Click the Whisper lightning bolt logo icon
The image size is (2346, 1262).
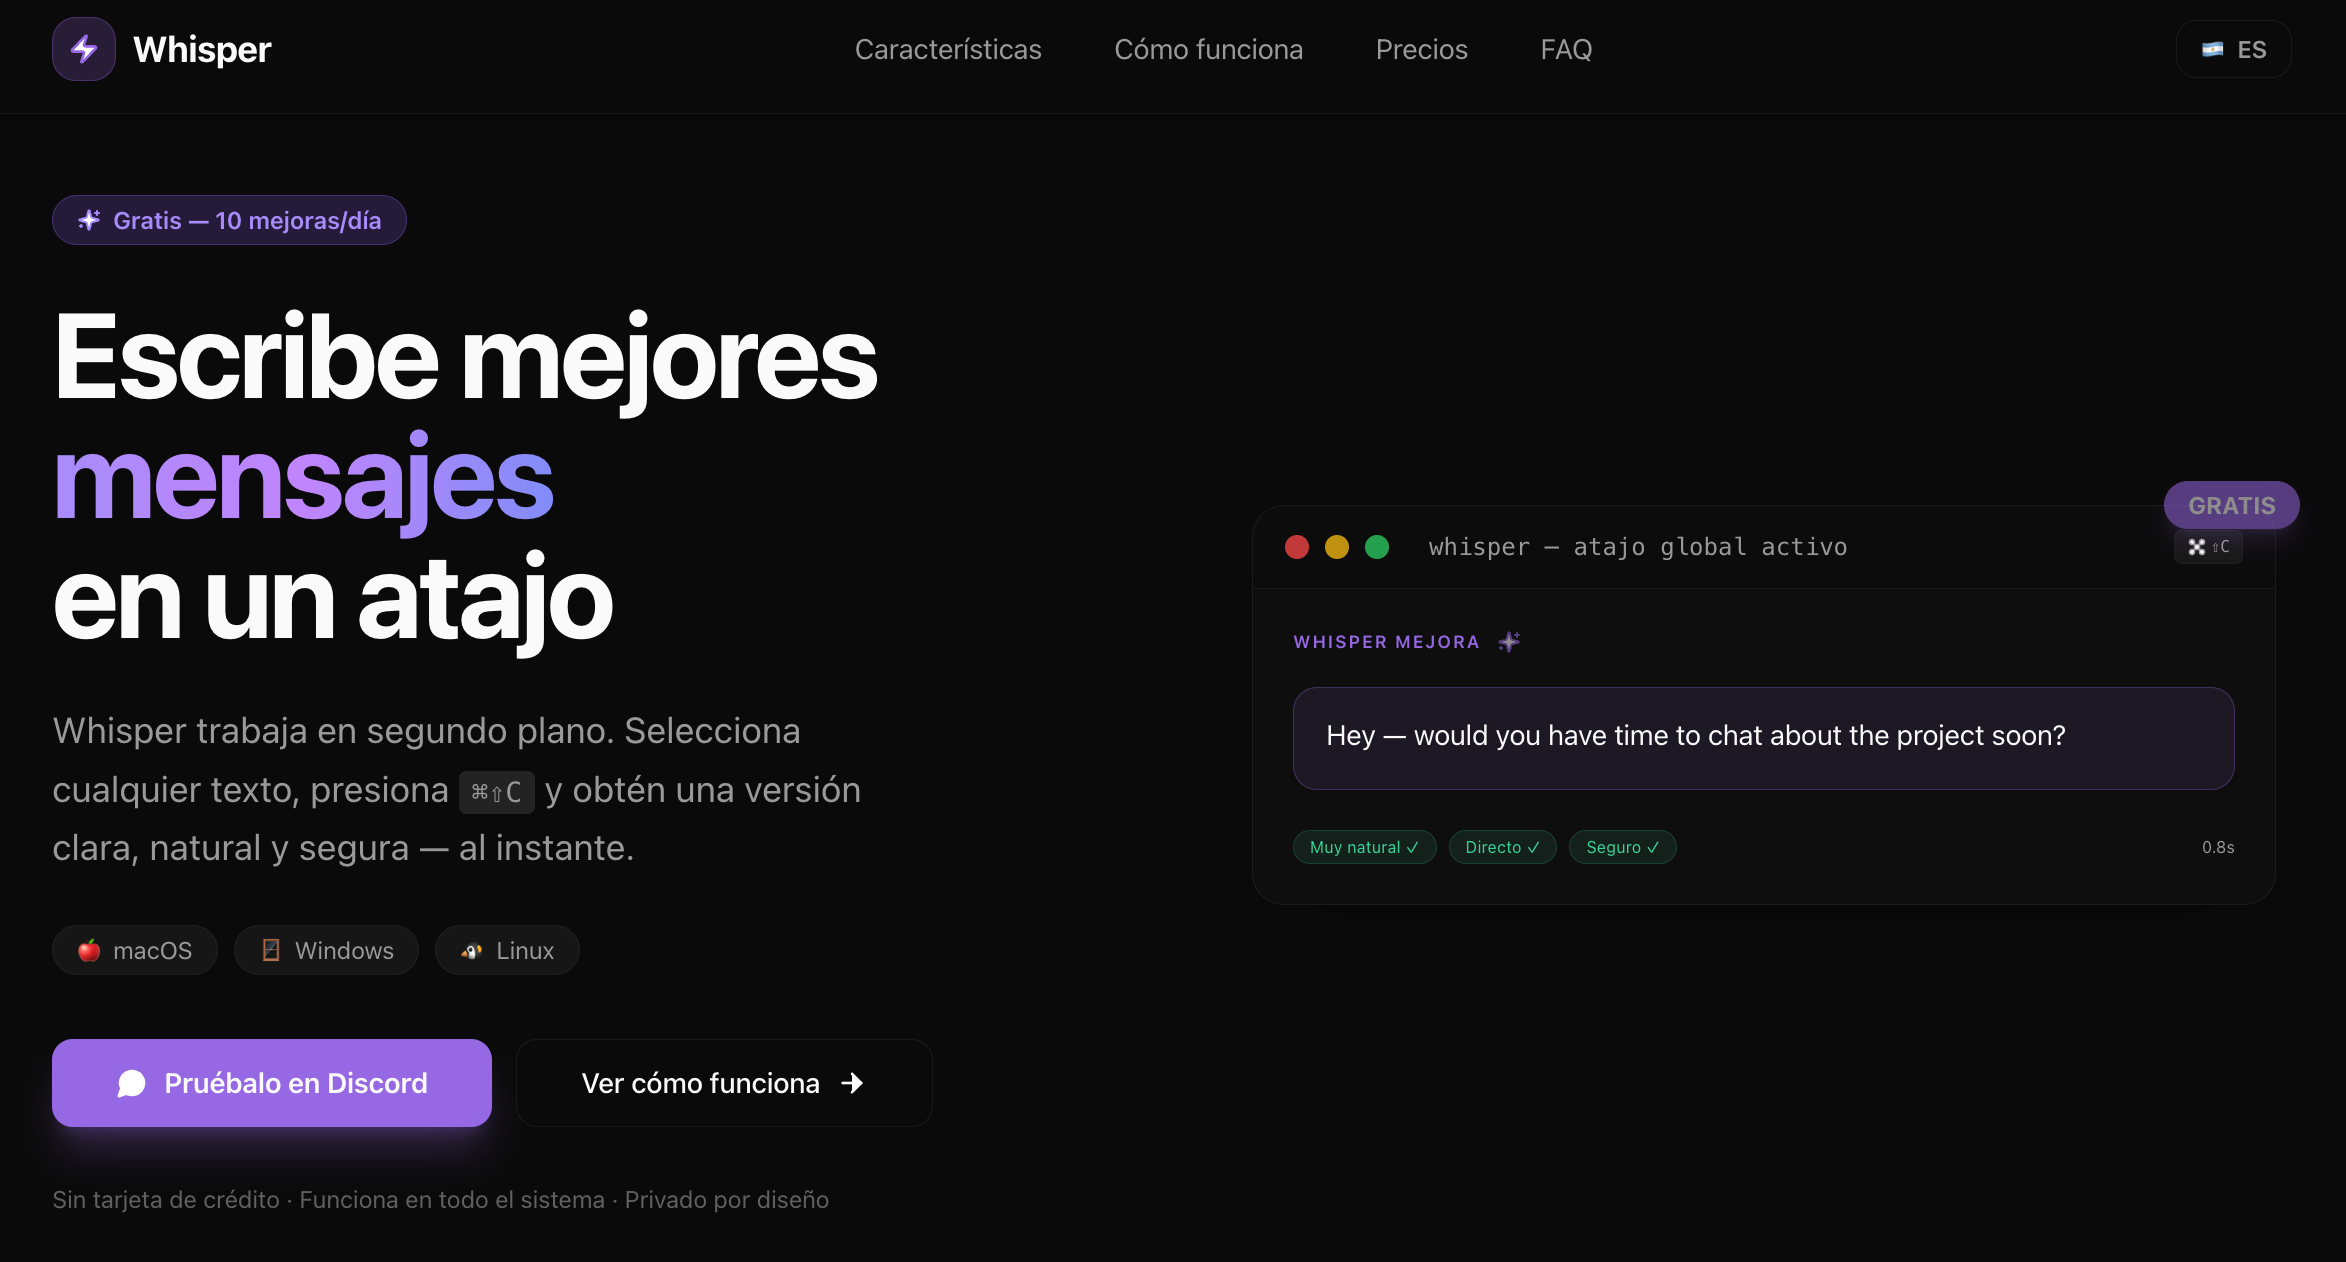[x=84, y=49]
